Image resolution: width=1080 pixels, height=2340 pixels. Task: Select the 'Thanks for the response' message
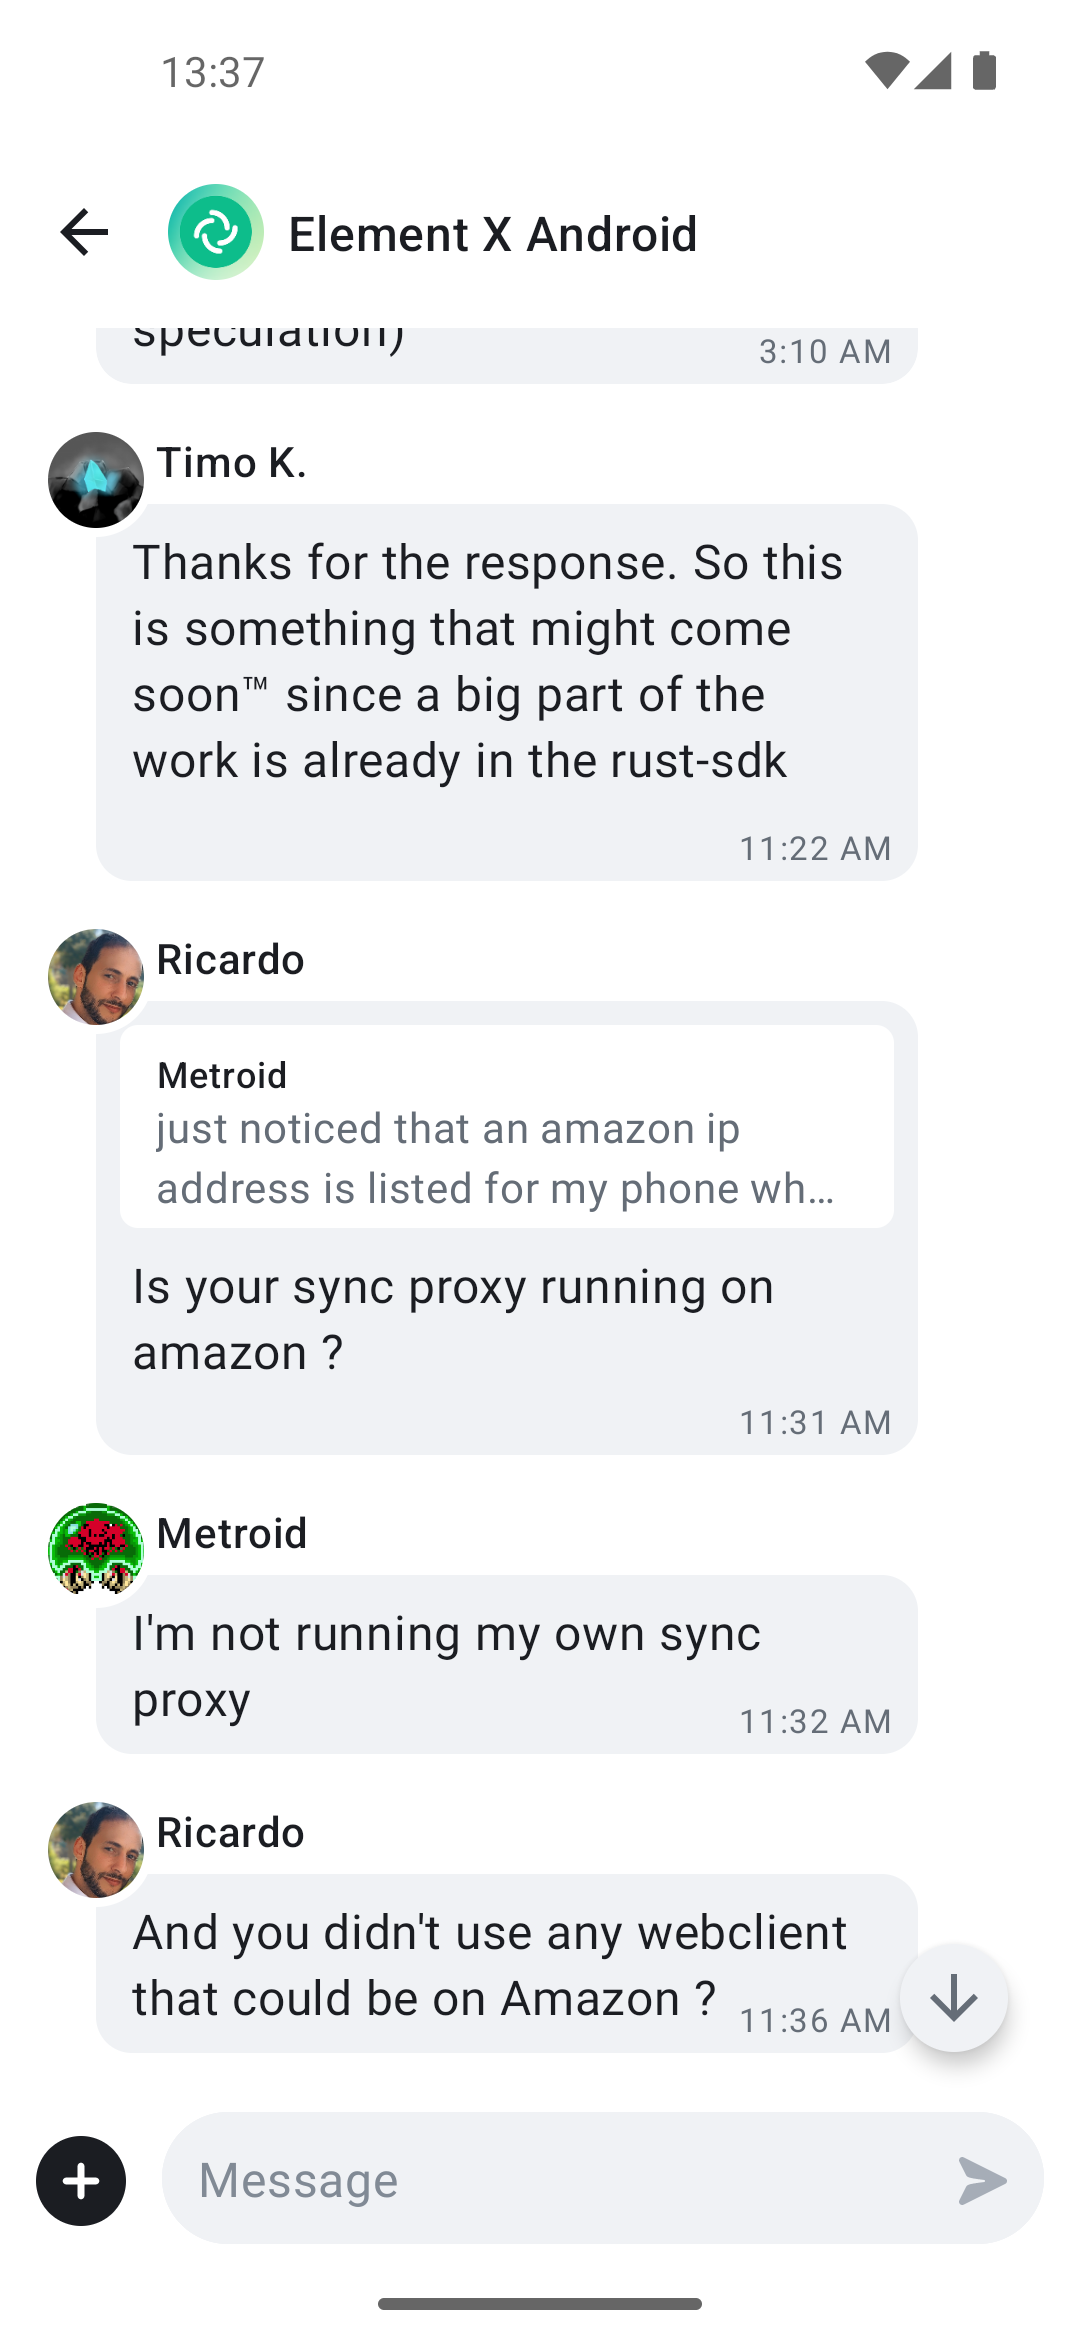coord(488,662)
